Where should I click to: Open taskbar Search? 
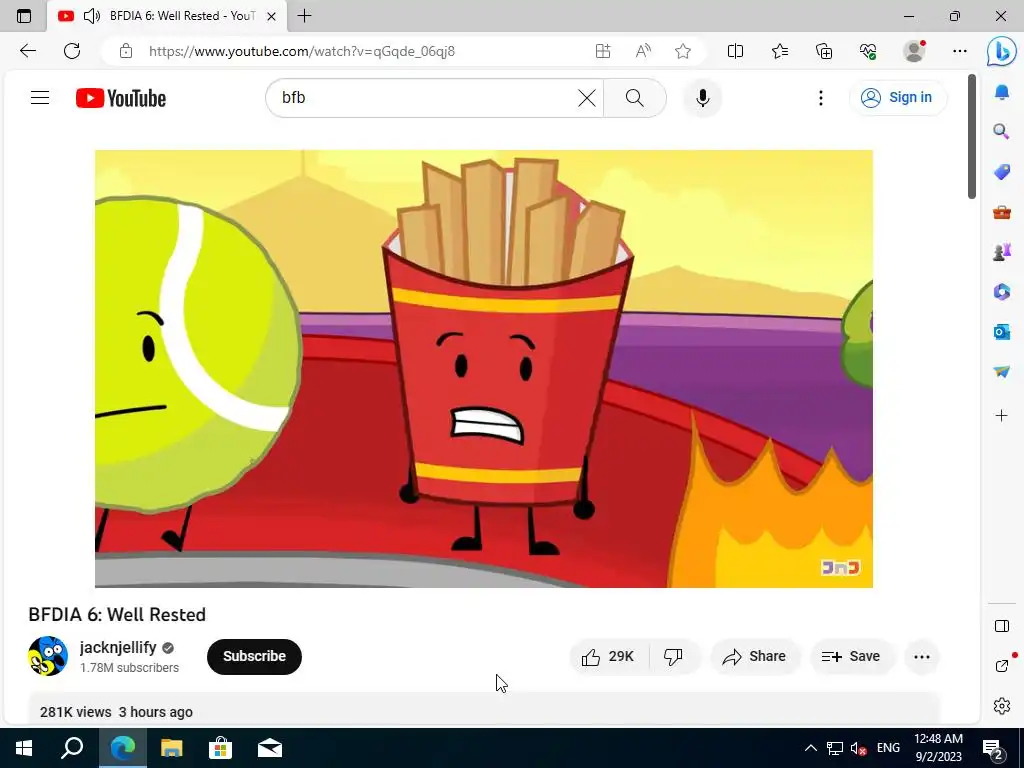click(72, 748)
